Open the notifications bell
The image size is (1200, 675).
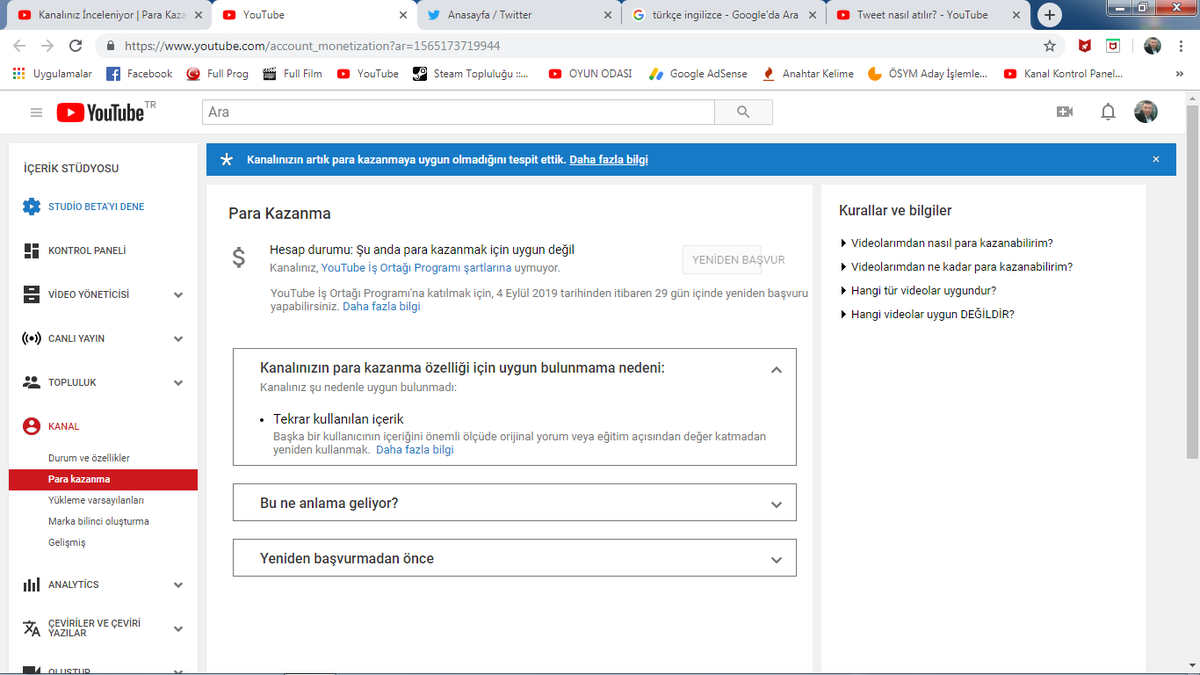pyautogui.click(x=1108, y=112)
